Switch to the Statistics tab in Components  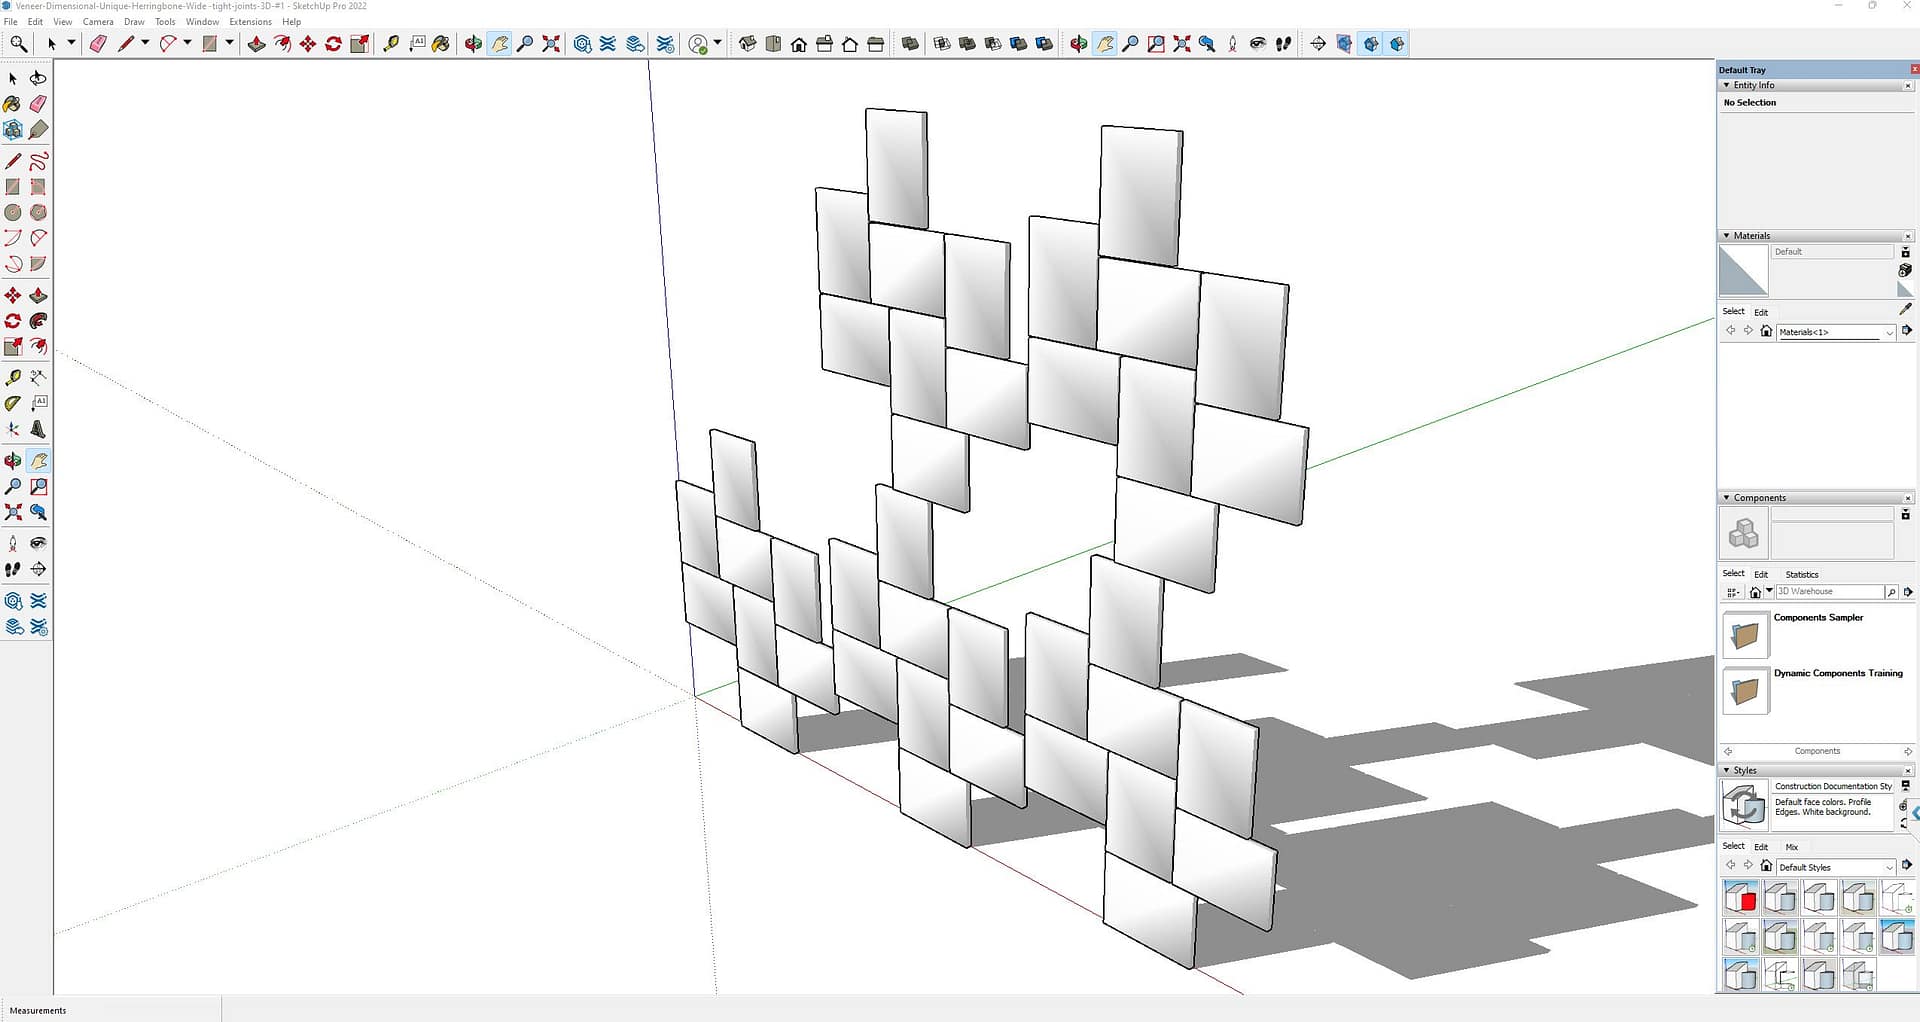(1802, 574)
